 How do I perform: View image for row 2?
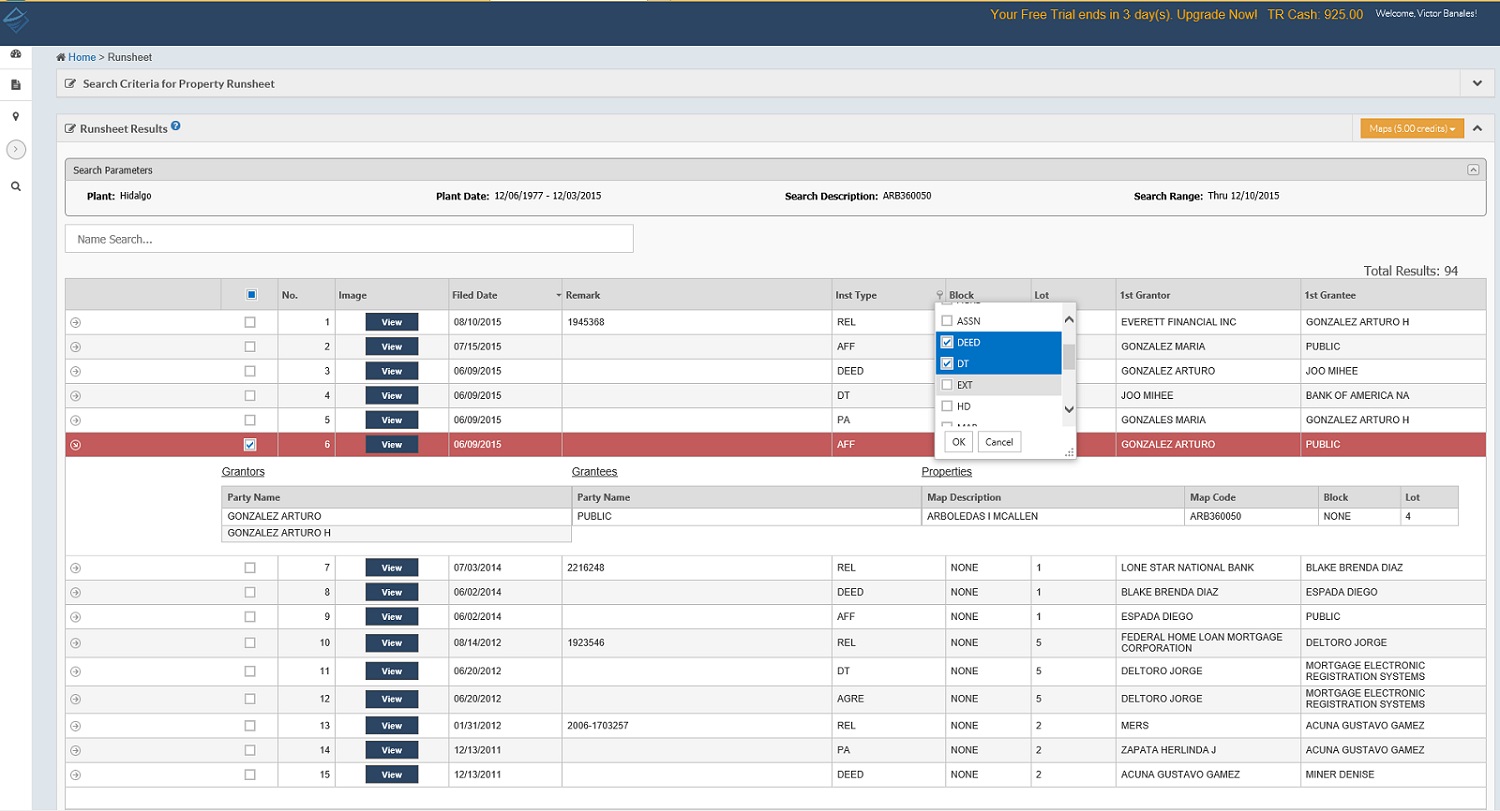click(x=392, y=347)
